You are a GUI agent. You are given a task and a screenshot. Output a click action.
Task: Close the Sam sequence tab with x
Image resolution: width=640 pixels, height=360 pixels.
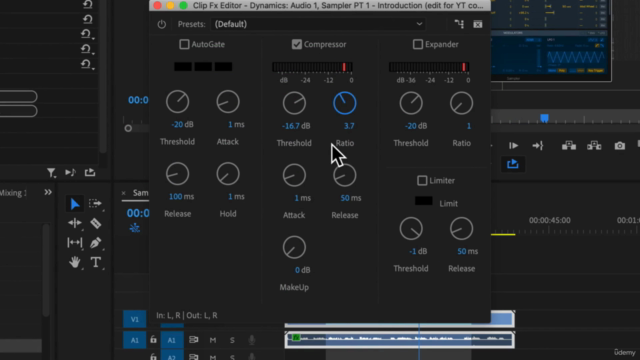124,193
